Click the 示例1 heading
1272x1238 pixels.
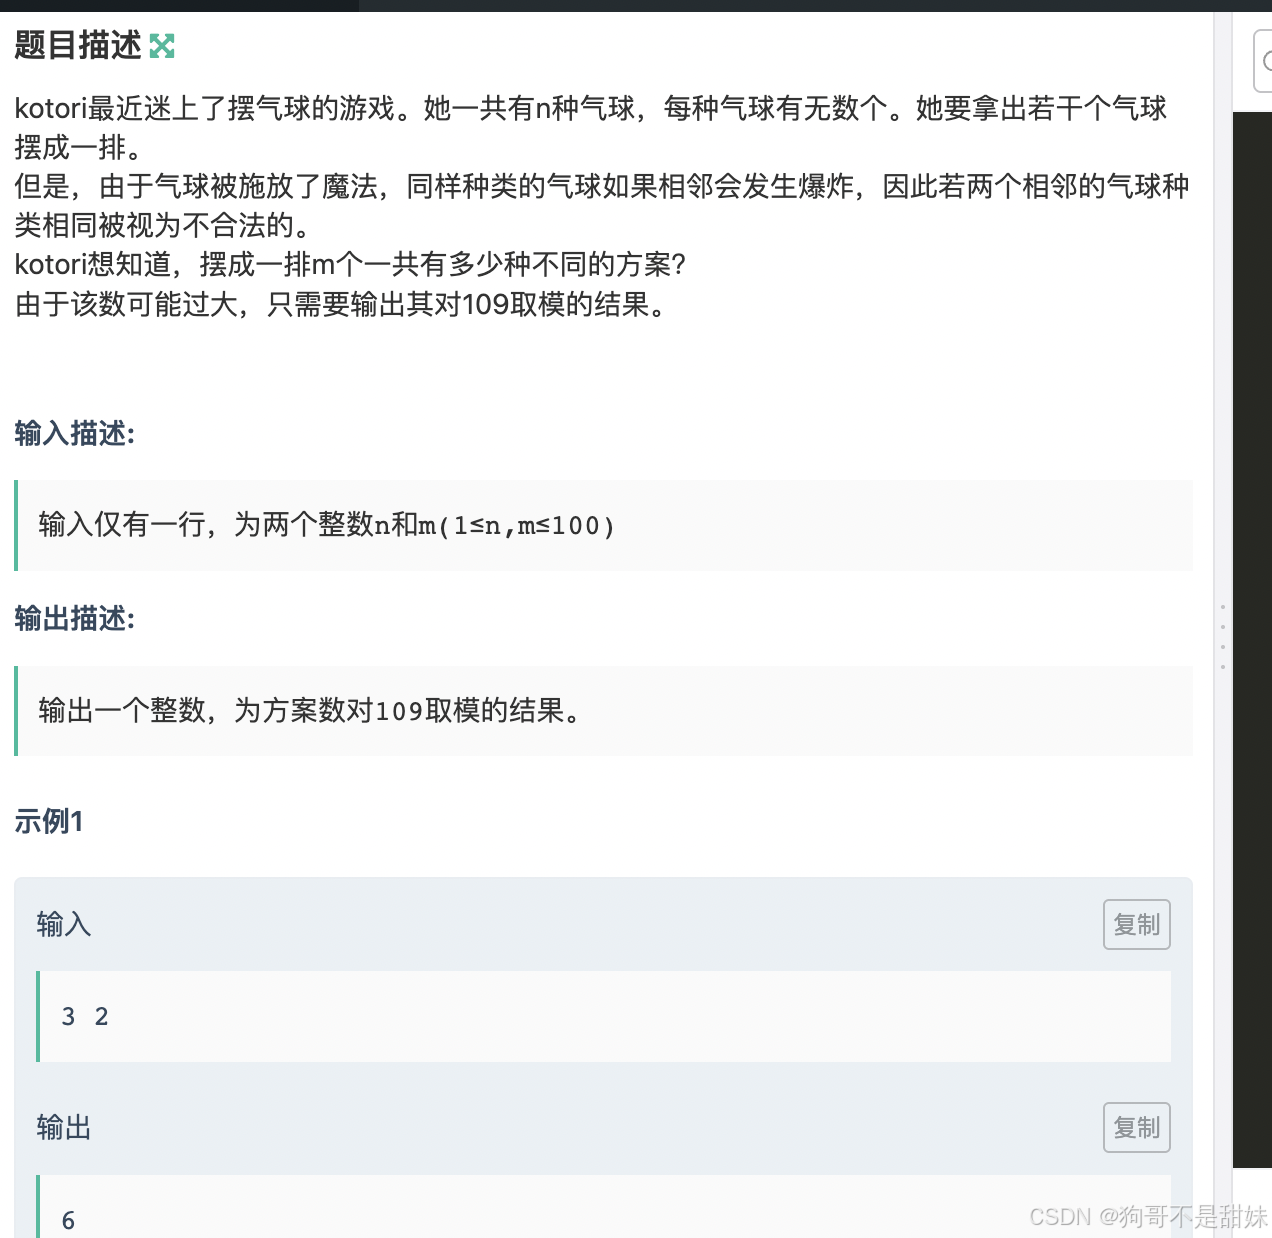tap(49, 821)
